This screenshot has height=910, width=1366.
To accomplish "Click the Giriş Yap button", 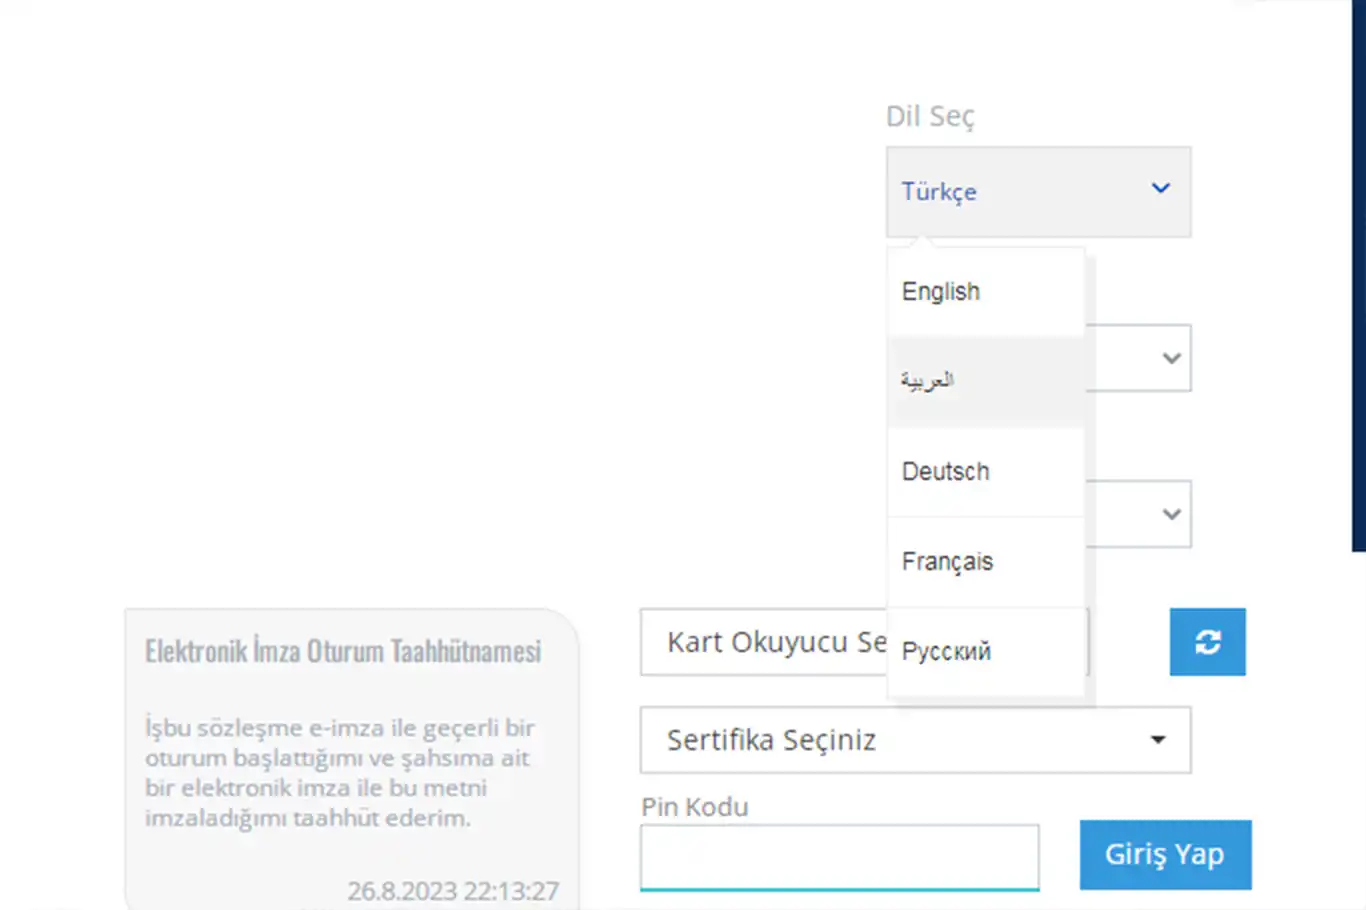I will point(1165,855).
